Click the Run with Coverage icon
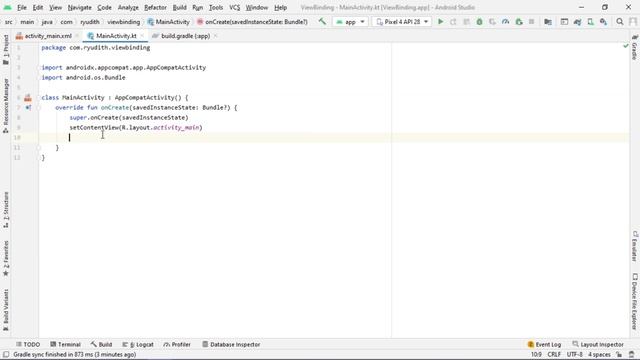This screenshot has height=360, width=640. click(x=493, y=22)
